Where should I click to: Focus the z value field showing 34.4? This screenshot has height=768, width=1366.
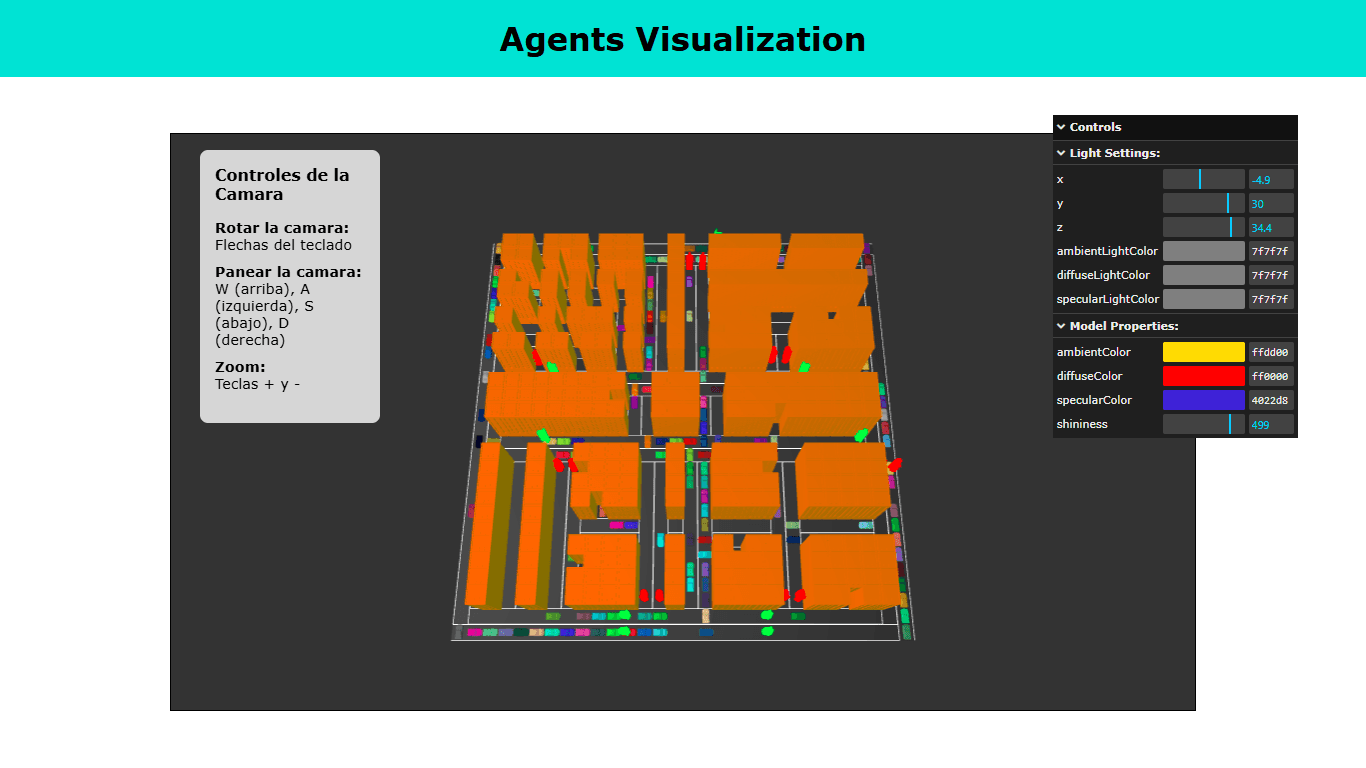tap(1271, 227)
